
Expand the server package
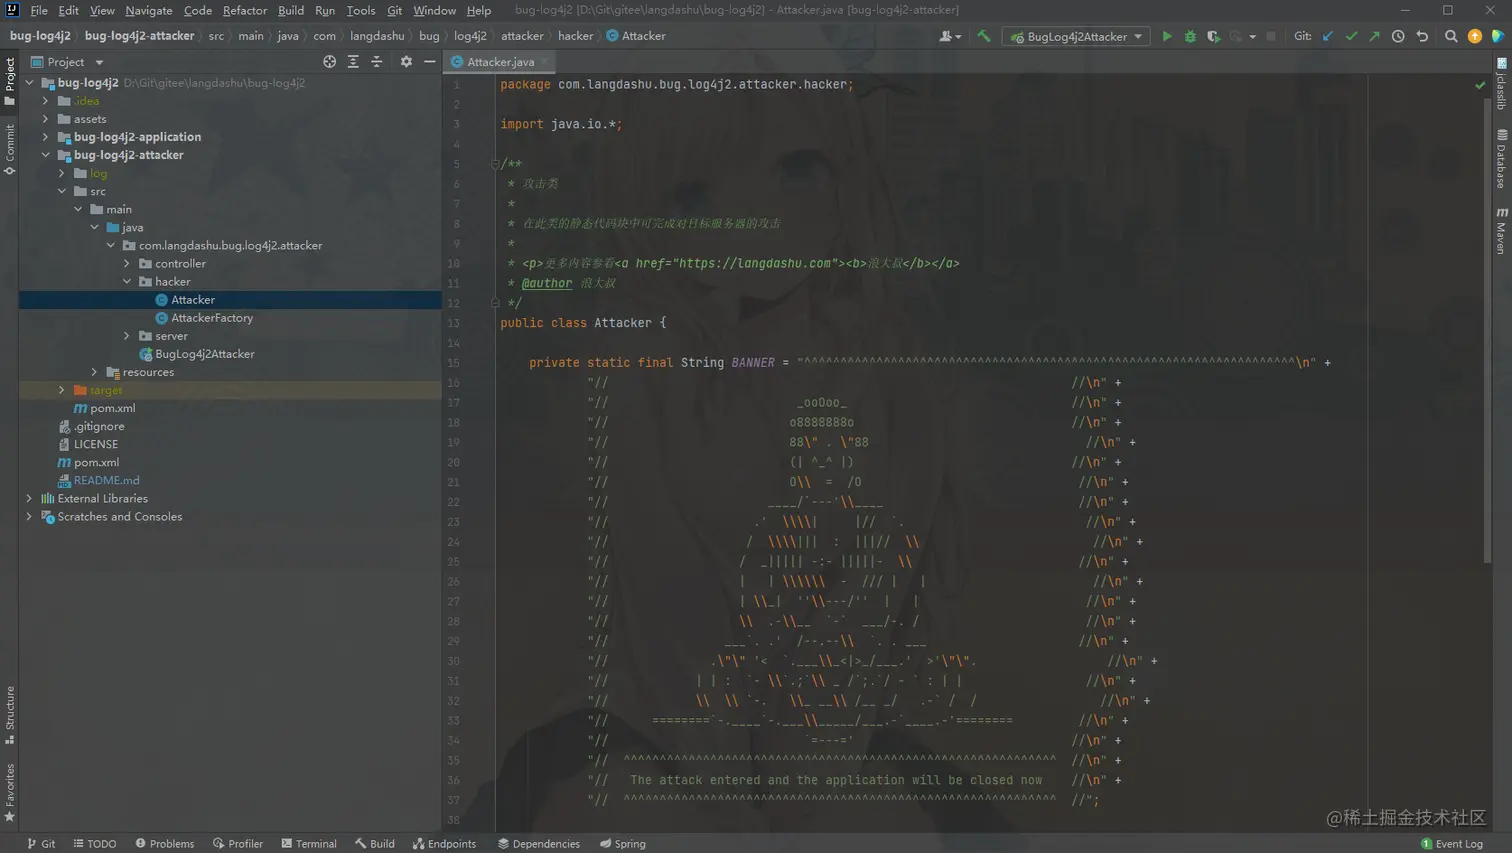coord(127,336)
